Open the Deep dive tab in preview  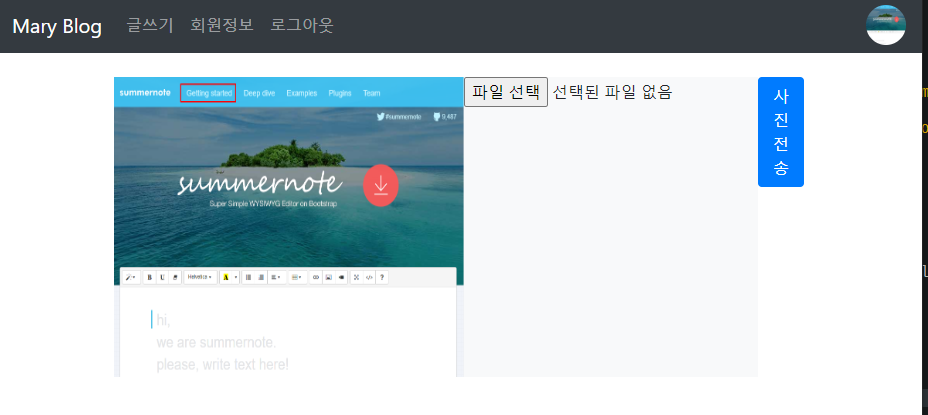[x=259, y=93]
